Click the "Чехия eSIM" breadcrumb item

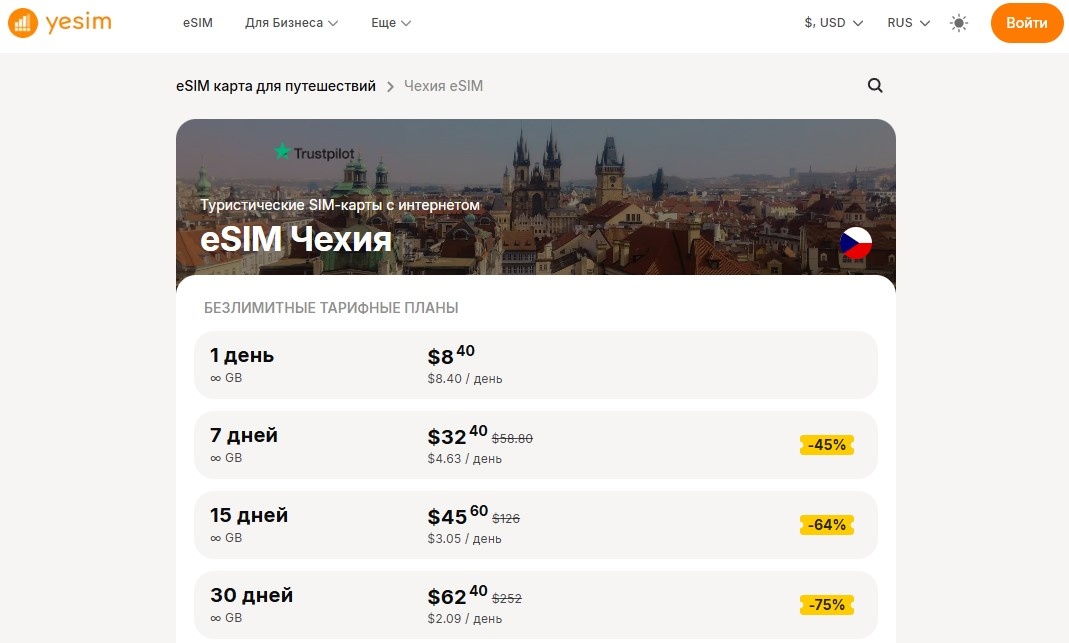coord(443,86)
